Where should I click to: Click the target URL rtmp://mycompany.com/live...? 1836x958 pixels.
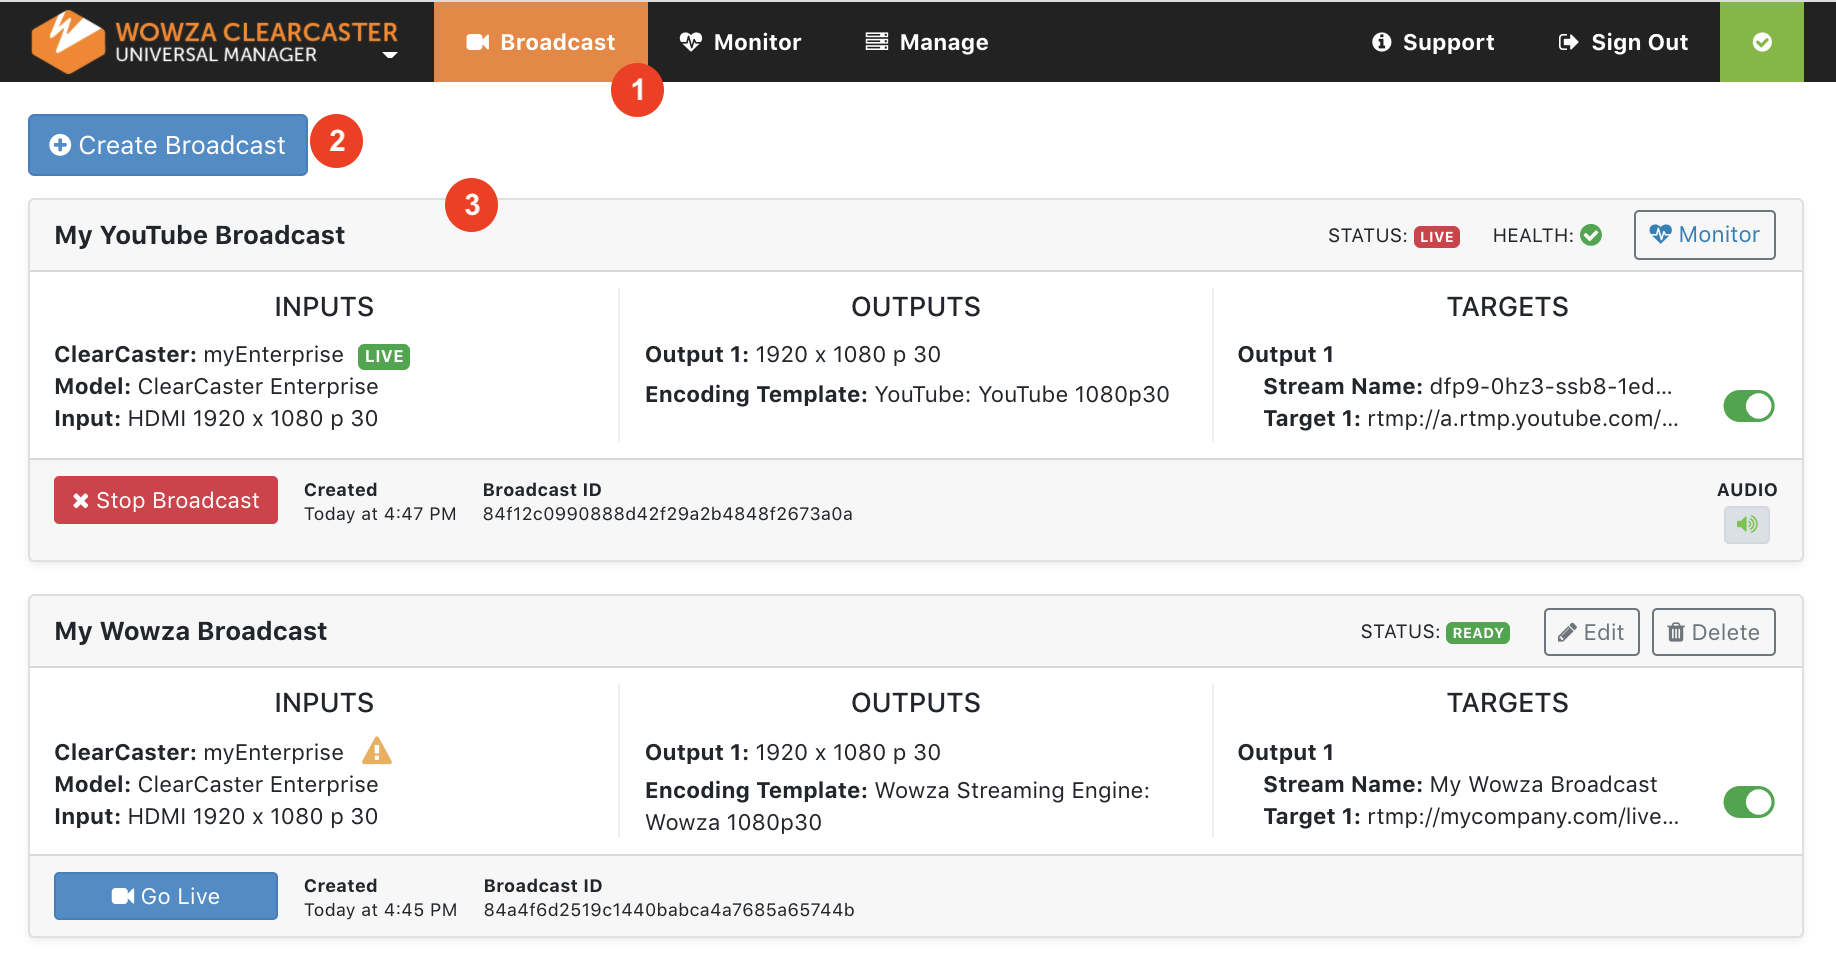coord(1523,816)
